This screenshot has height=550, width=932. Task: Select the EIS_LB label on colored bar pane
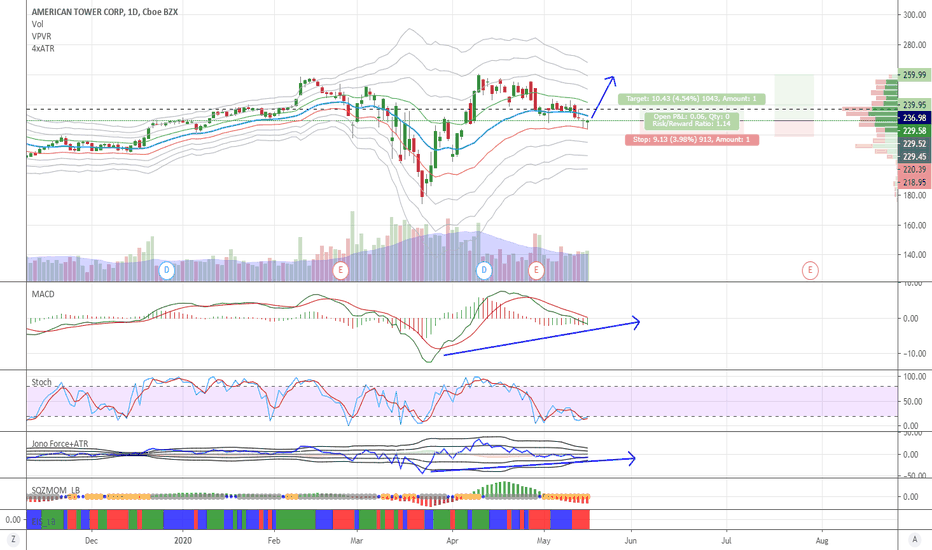(x=43, y=521)
